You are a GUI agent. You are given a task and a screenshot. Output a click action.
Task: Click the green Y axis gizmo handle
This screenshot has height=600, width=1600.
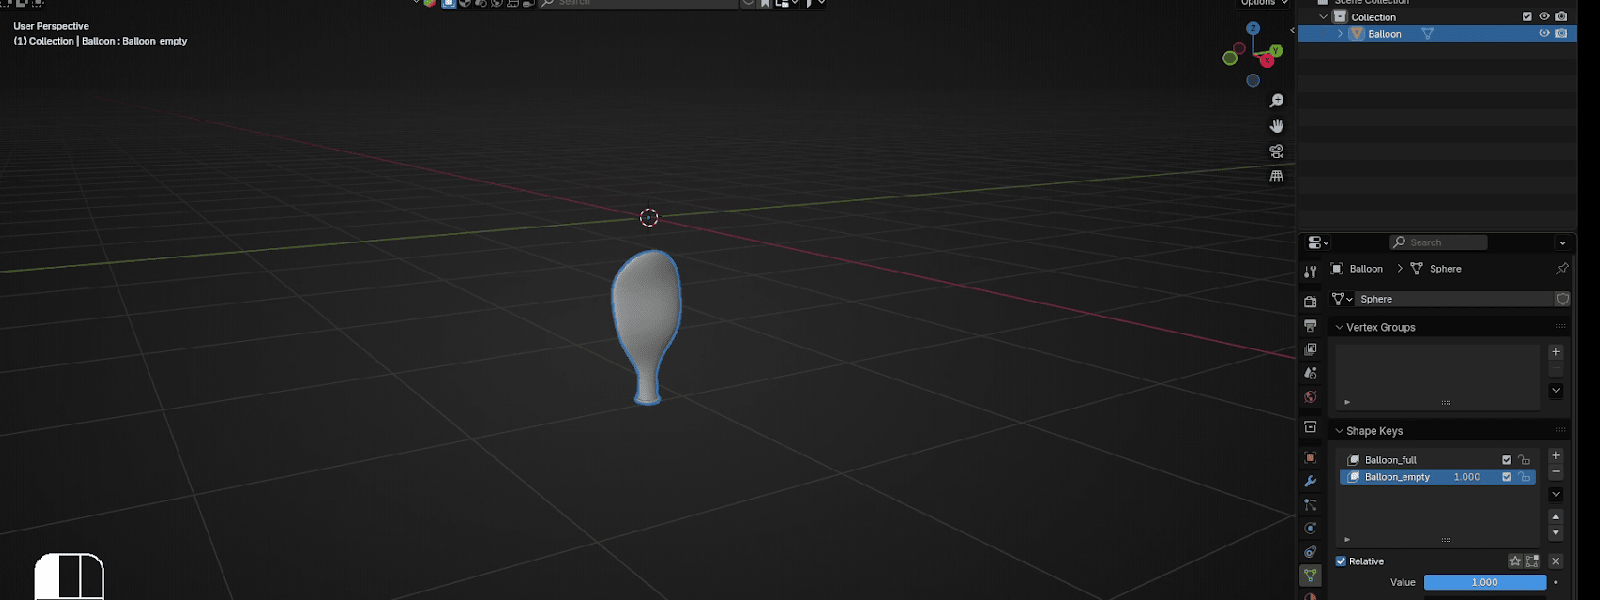1275,50
